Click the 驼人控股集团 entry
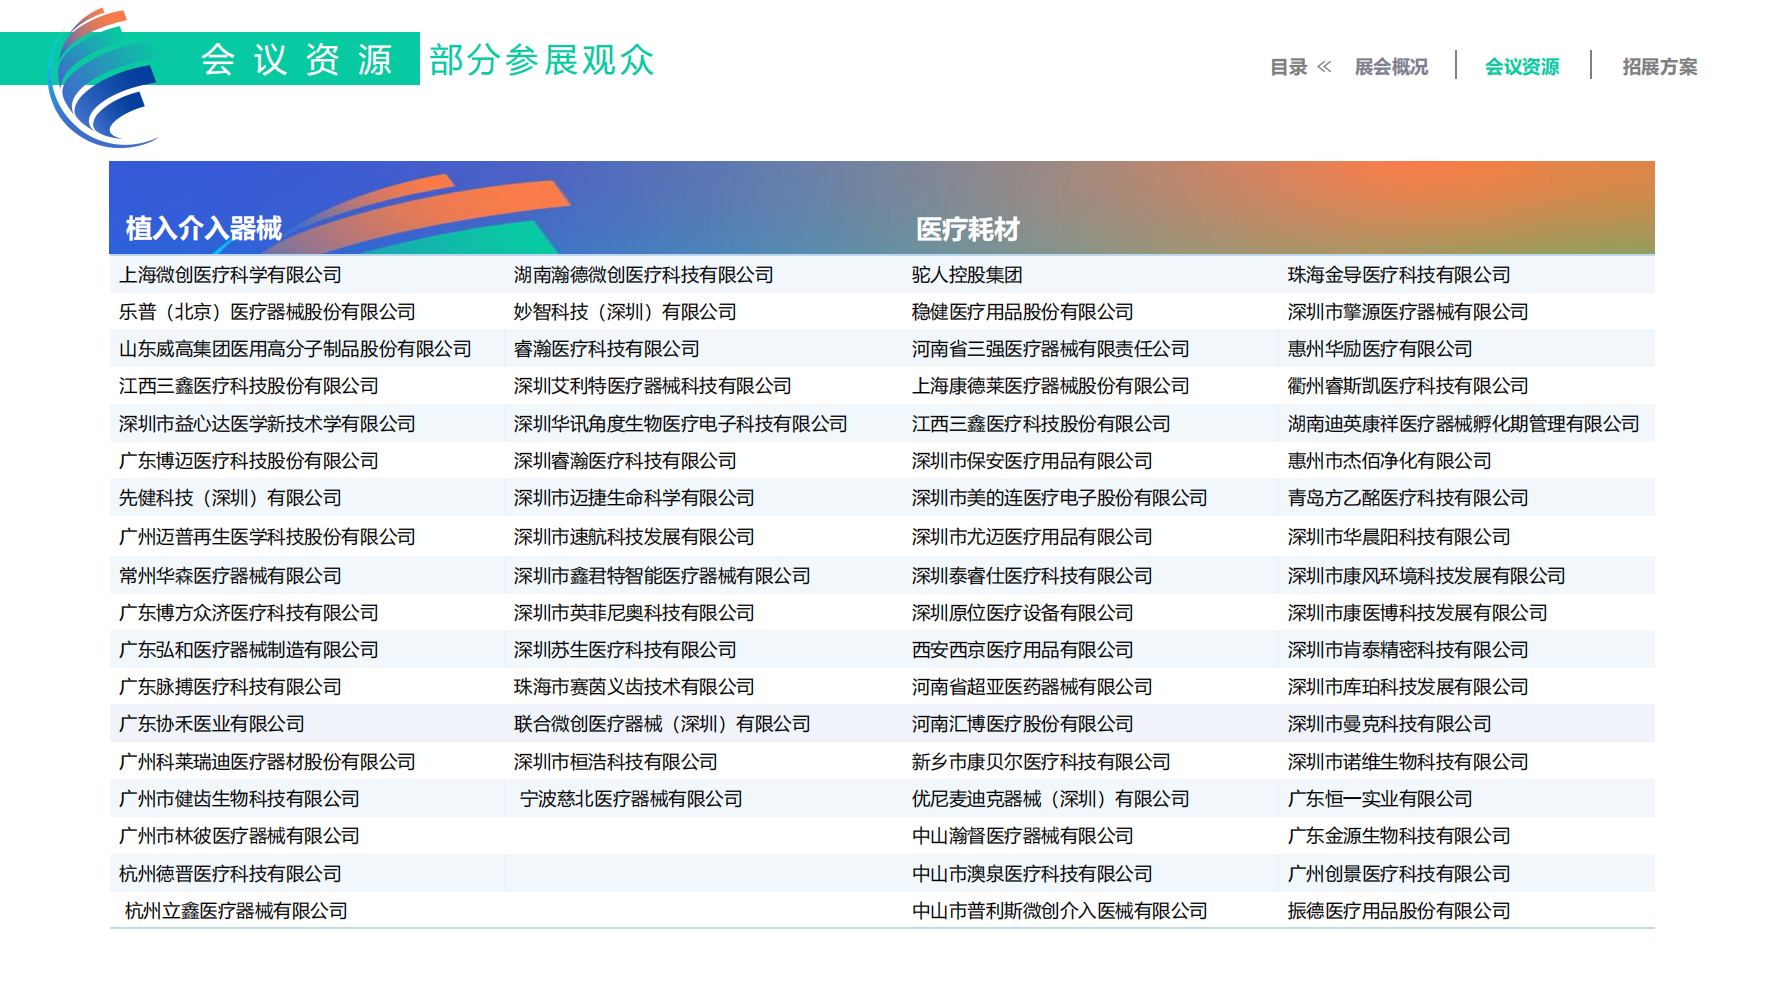Viewport: 1778px width, 1000px height. coord(966,275)
